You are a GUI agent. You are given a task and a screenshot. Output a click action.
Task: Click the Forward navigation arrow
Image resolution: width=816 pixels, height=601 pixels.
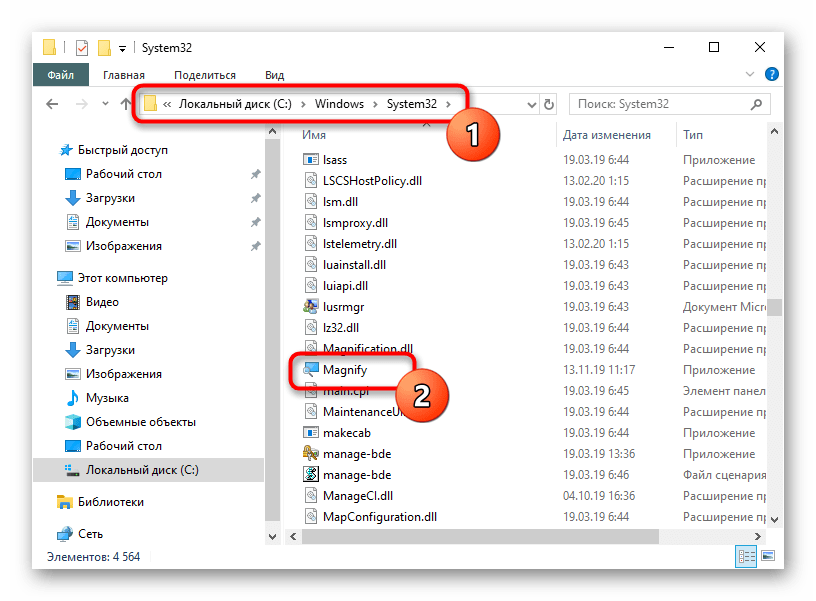point(82,104)
